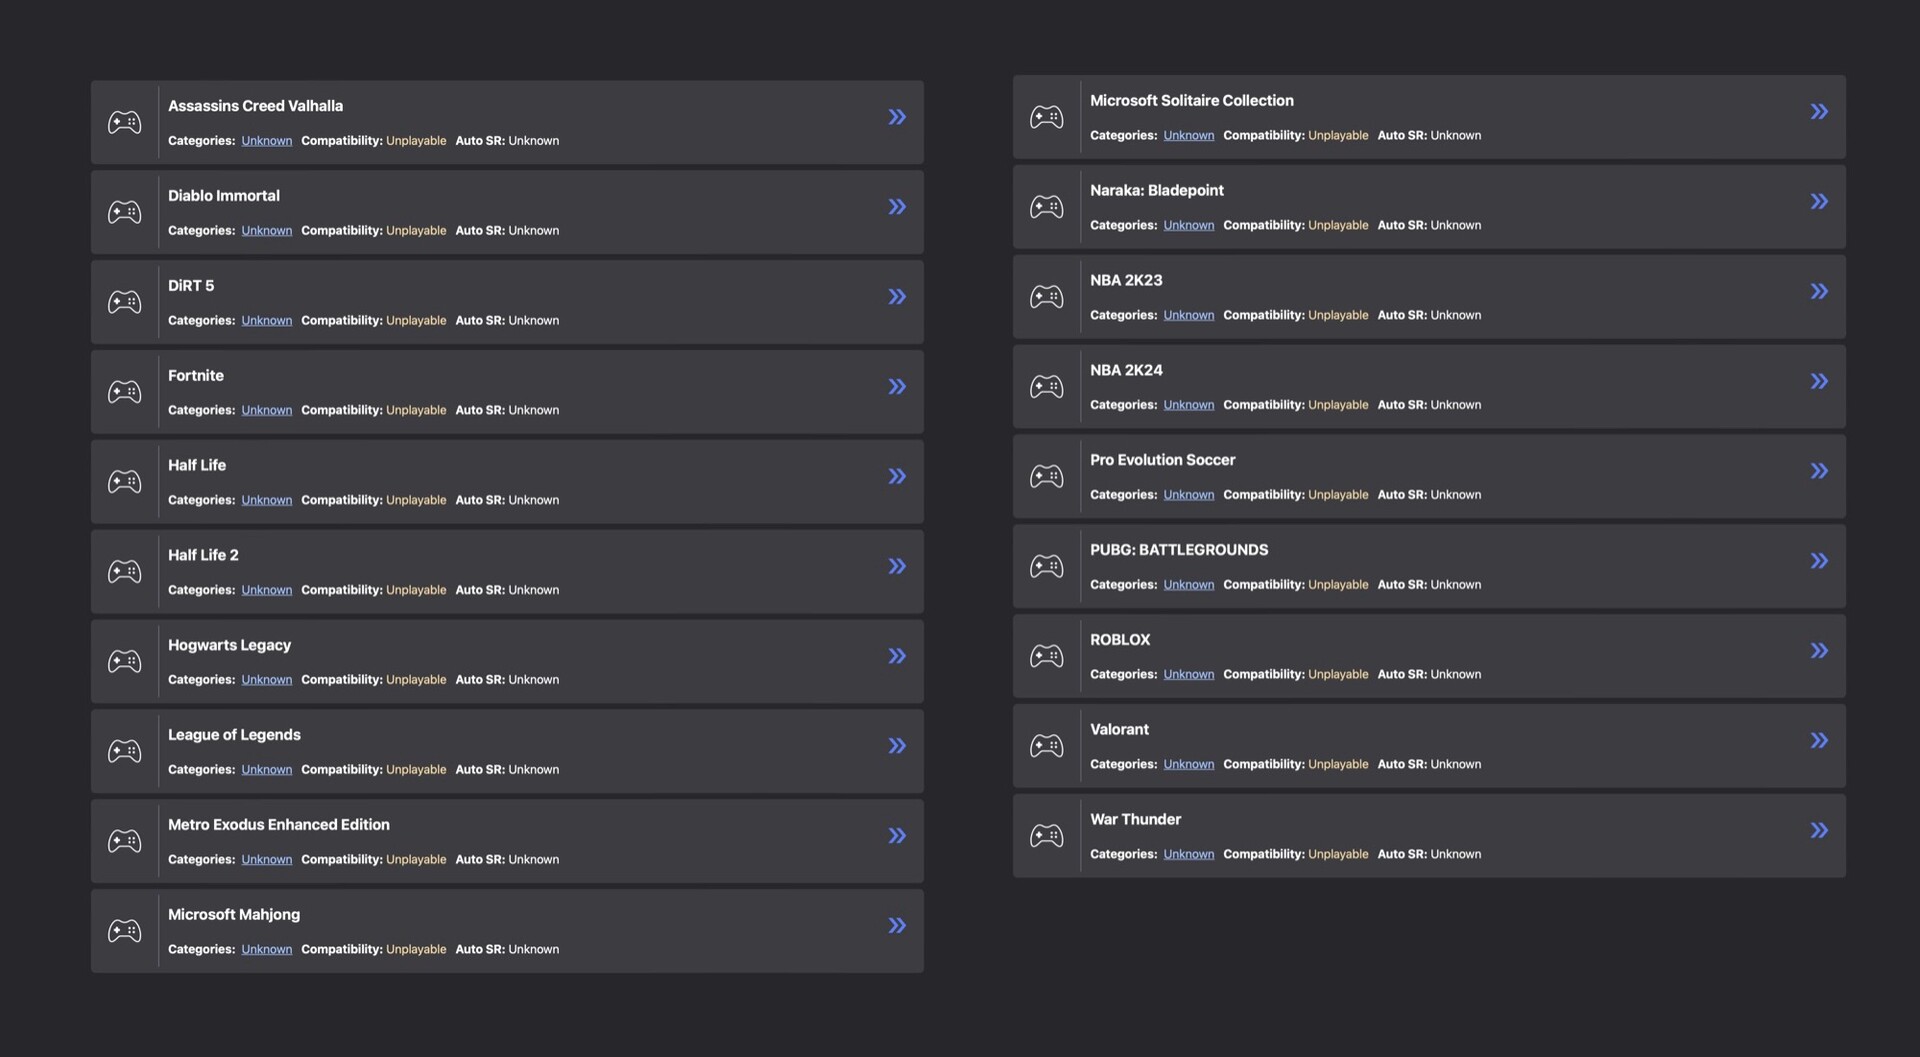Expand the Valorant entry using double chevron
This screenshot has height=1057, width=1920.
coord(1819,741)
